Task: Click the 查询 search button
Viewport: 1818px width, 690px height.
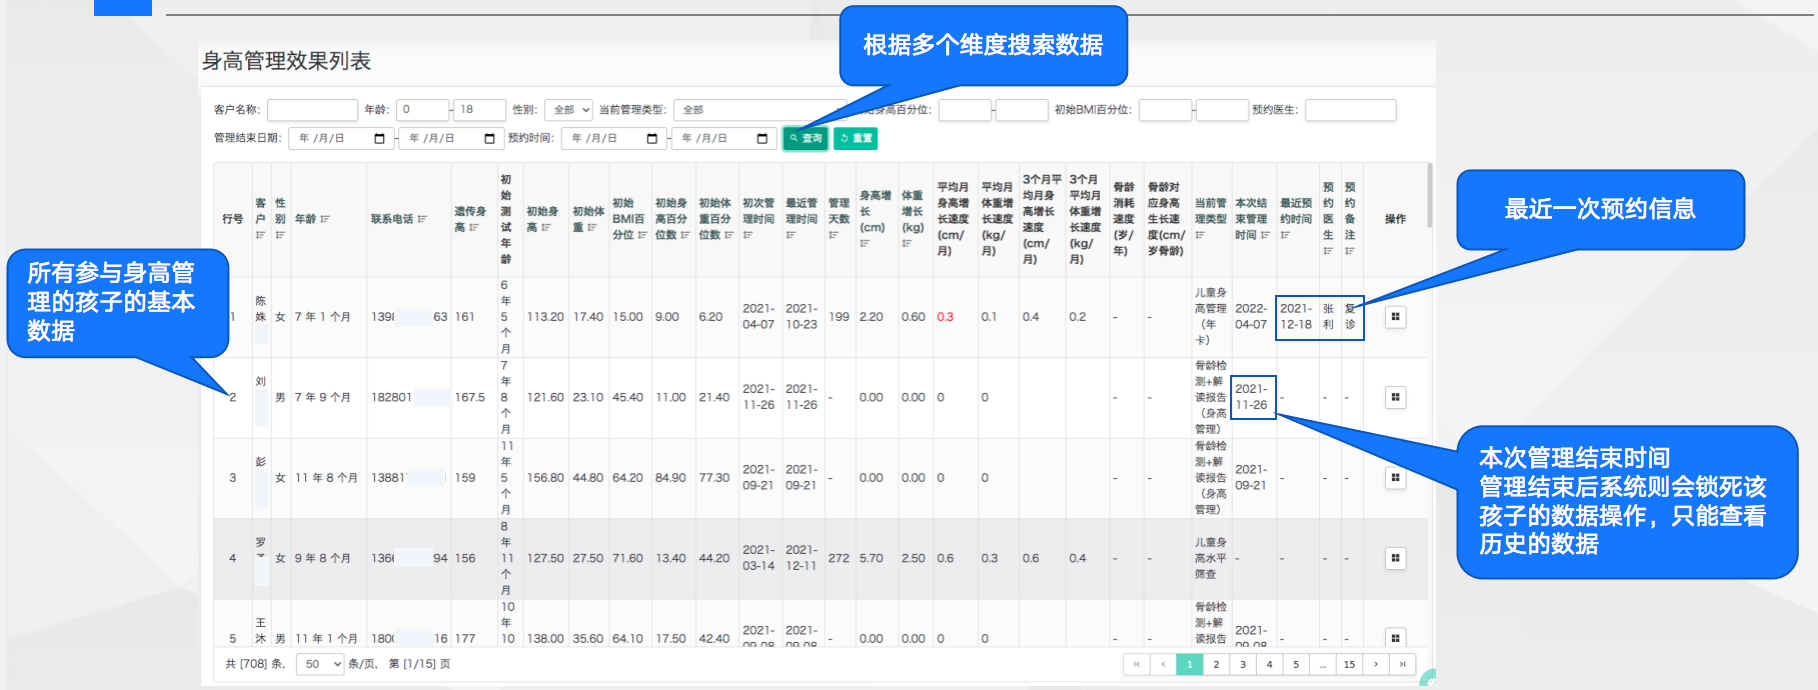Action: click(805, 139)
